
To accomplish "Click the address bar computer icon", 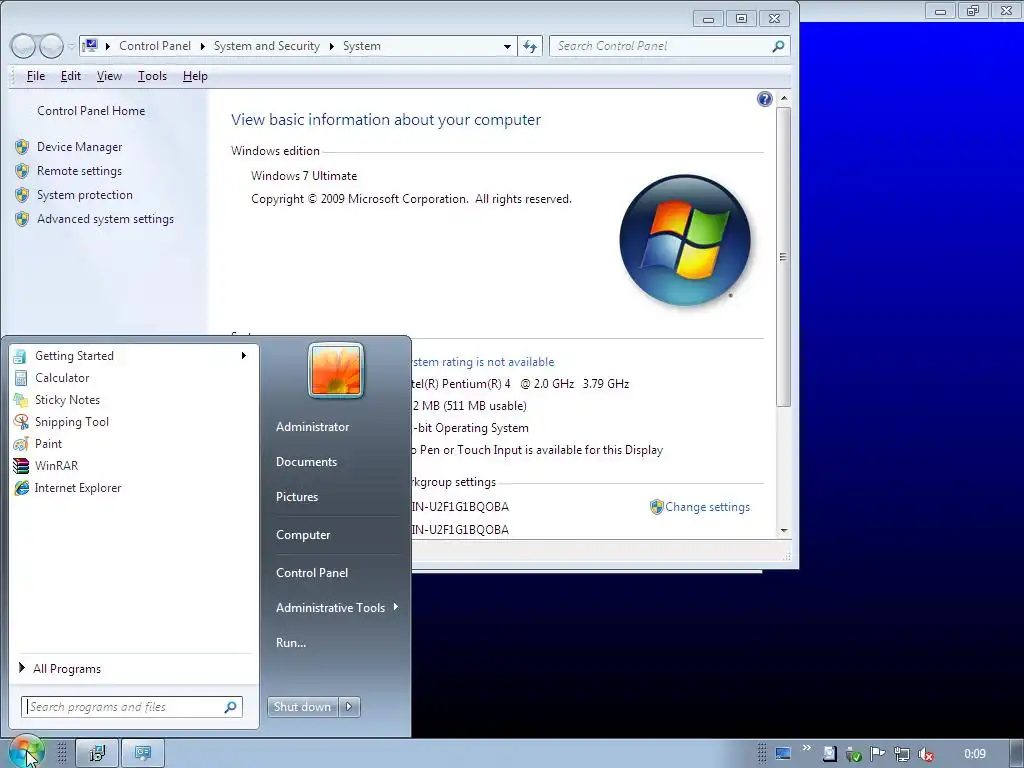I will 91,46.
